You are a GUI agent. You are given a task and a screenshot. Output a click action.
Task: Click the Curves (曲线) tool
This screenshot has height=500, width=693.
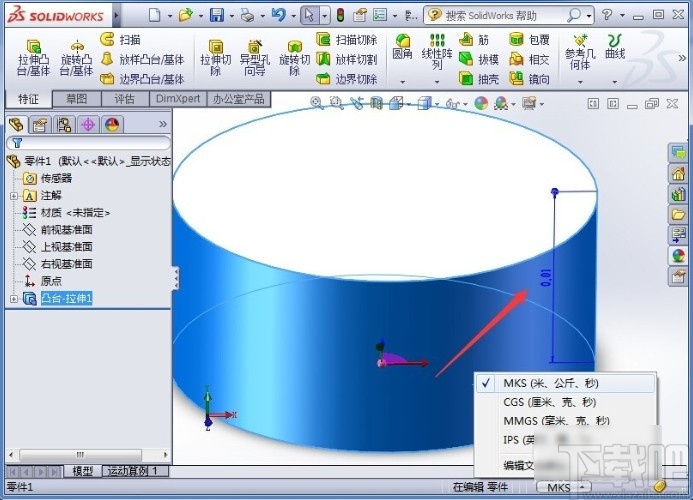pyautogui.click(x=615, y=47)
